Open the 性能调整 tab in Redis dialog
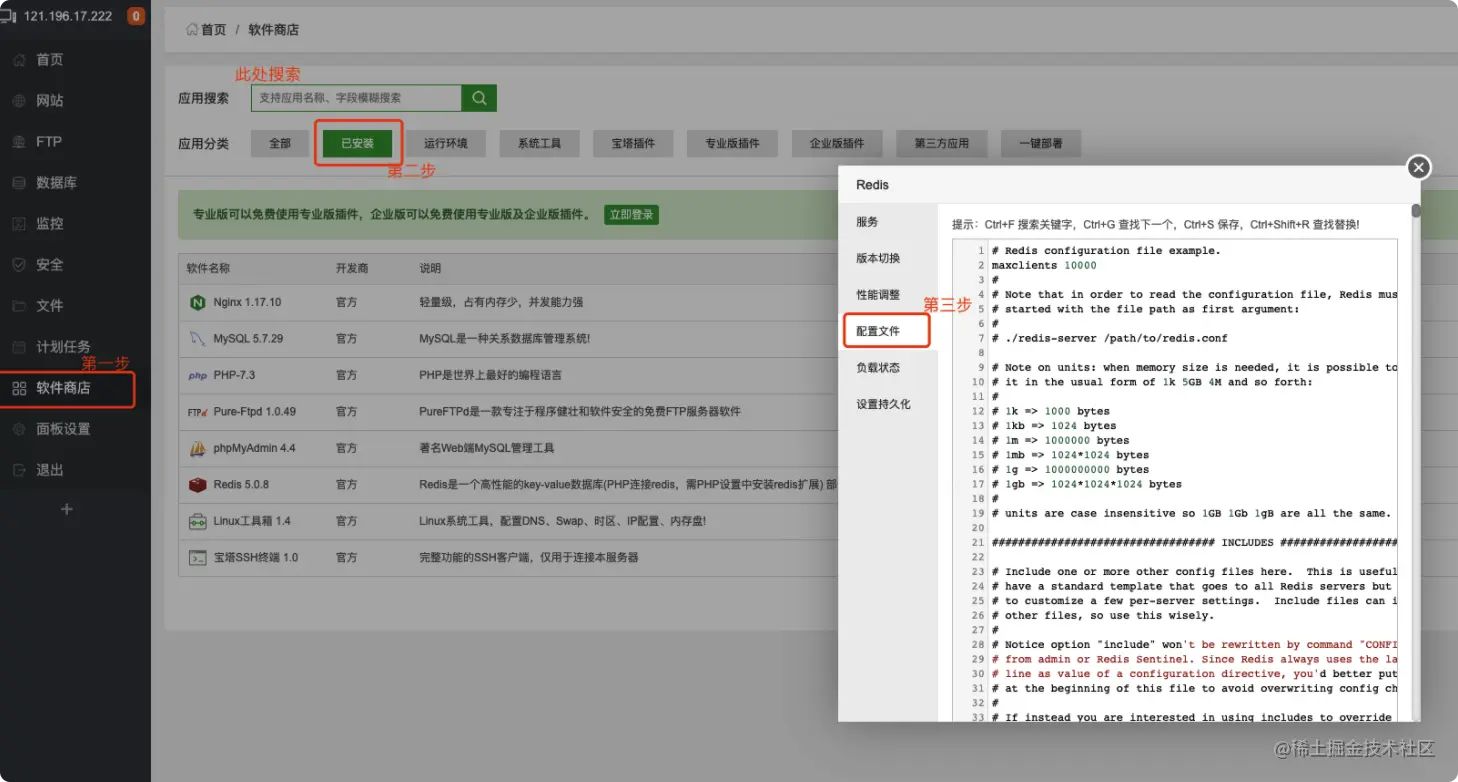This screenshot has width=1458, height=782. click(888, 295)
